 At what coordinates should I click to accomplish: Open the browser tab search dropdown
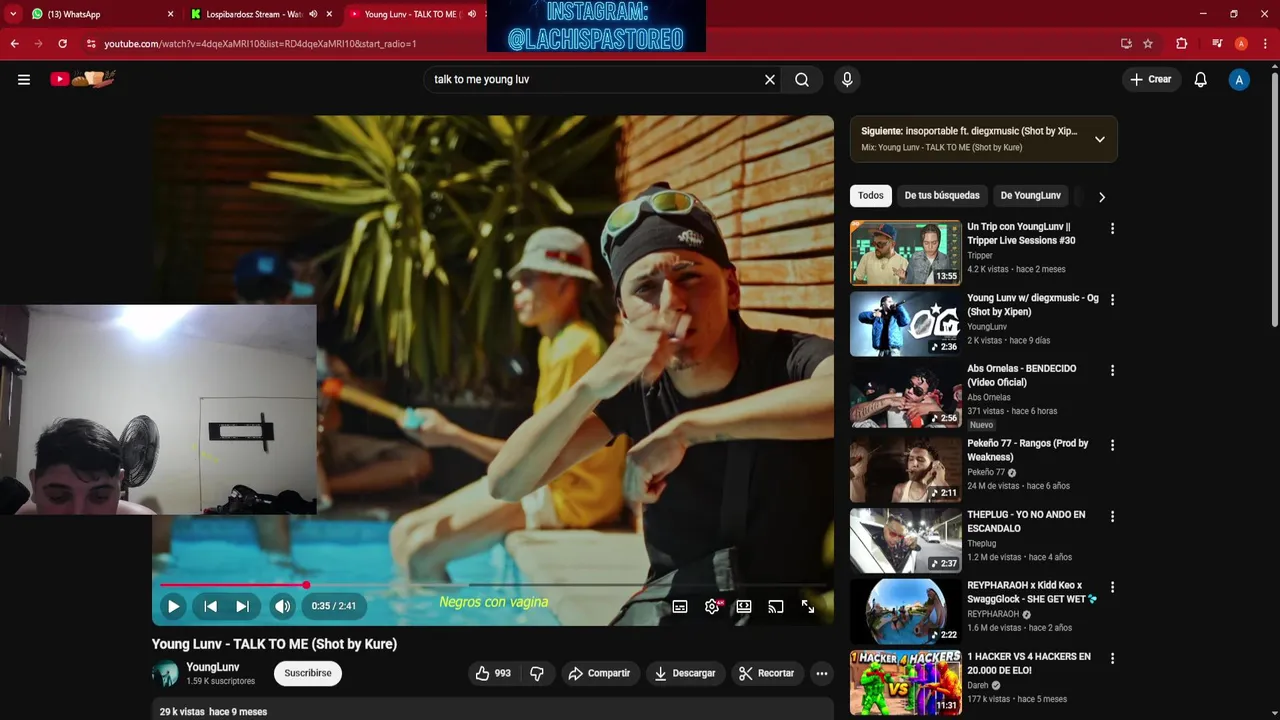pos(13,14)
